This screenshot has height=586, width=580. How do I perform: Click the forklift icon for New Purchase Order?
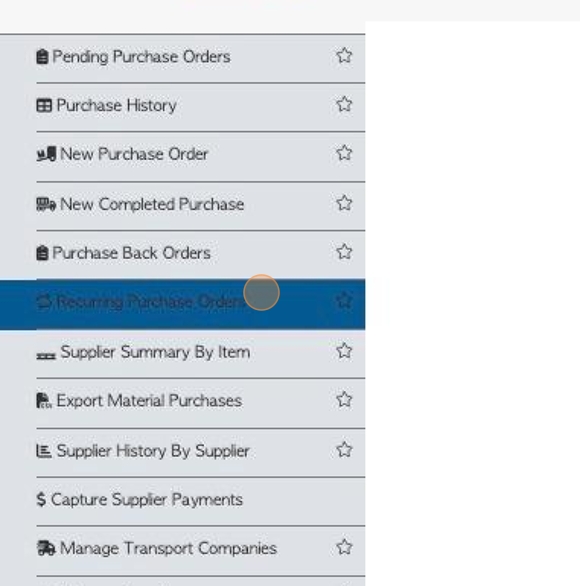click(46, 154)
